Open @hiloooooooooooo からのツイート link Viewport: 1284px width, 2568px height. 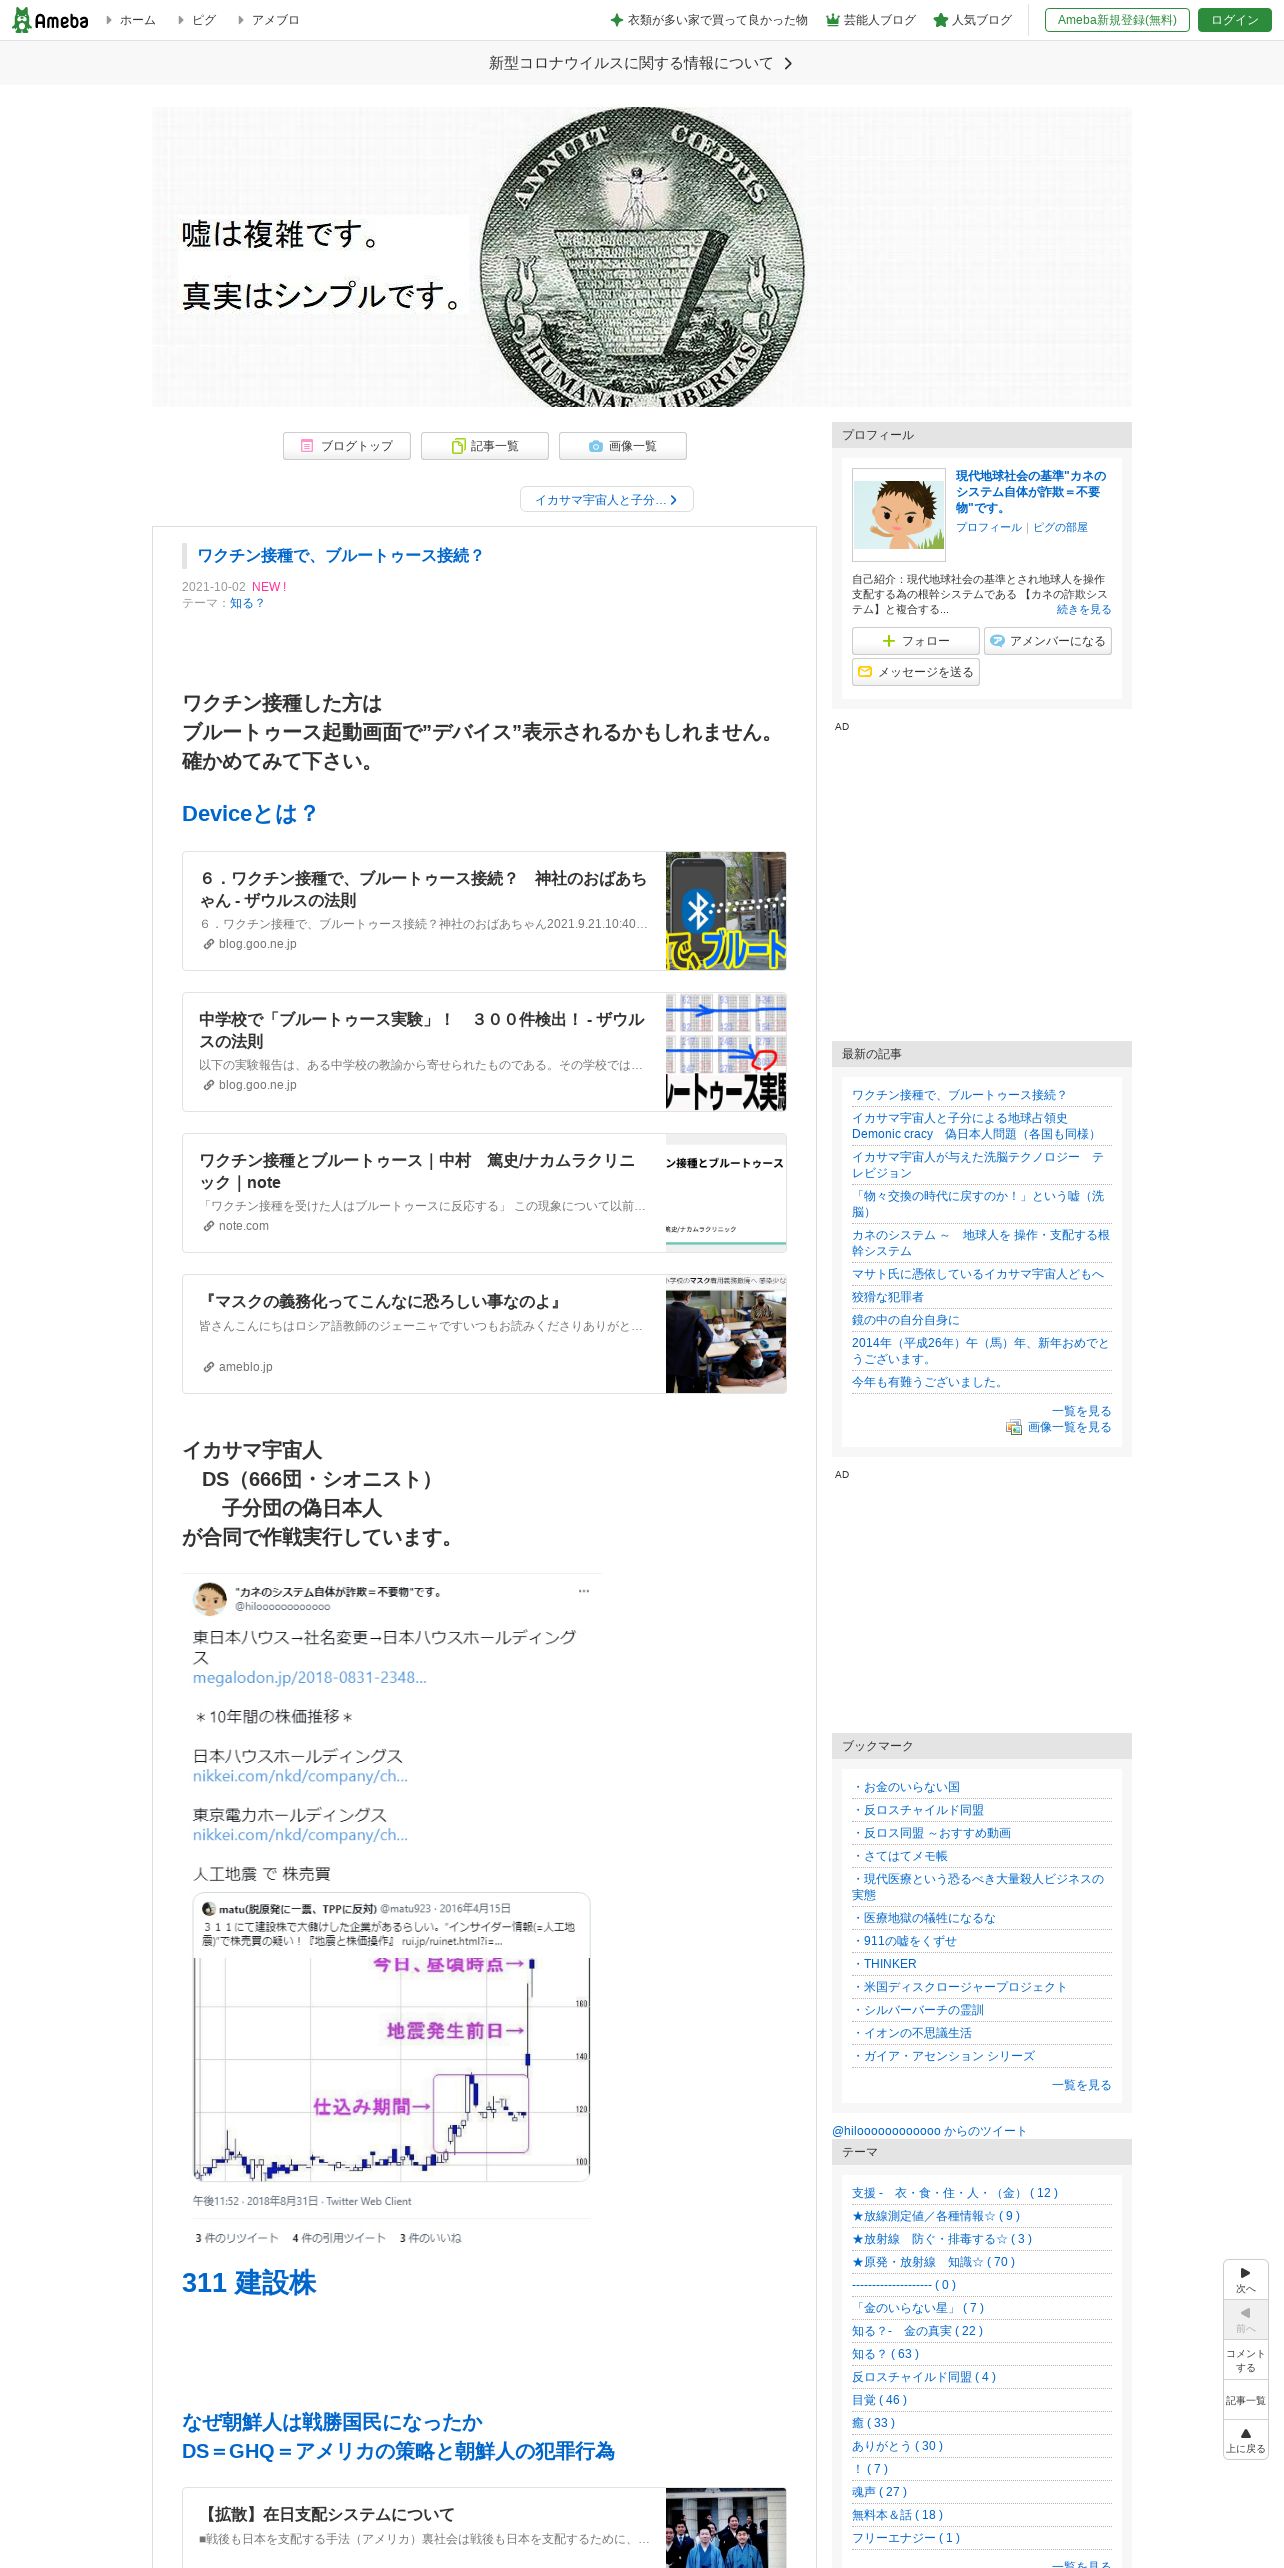coord(929,2131)
